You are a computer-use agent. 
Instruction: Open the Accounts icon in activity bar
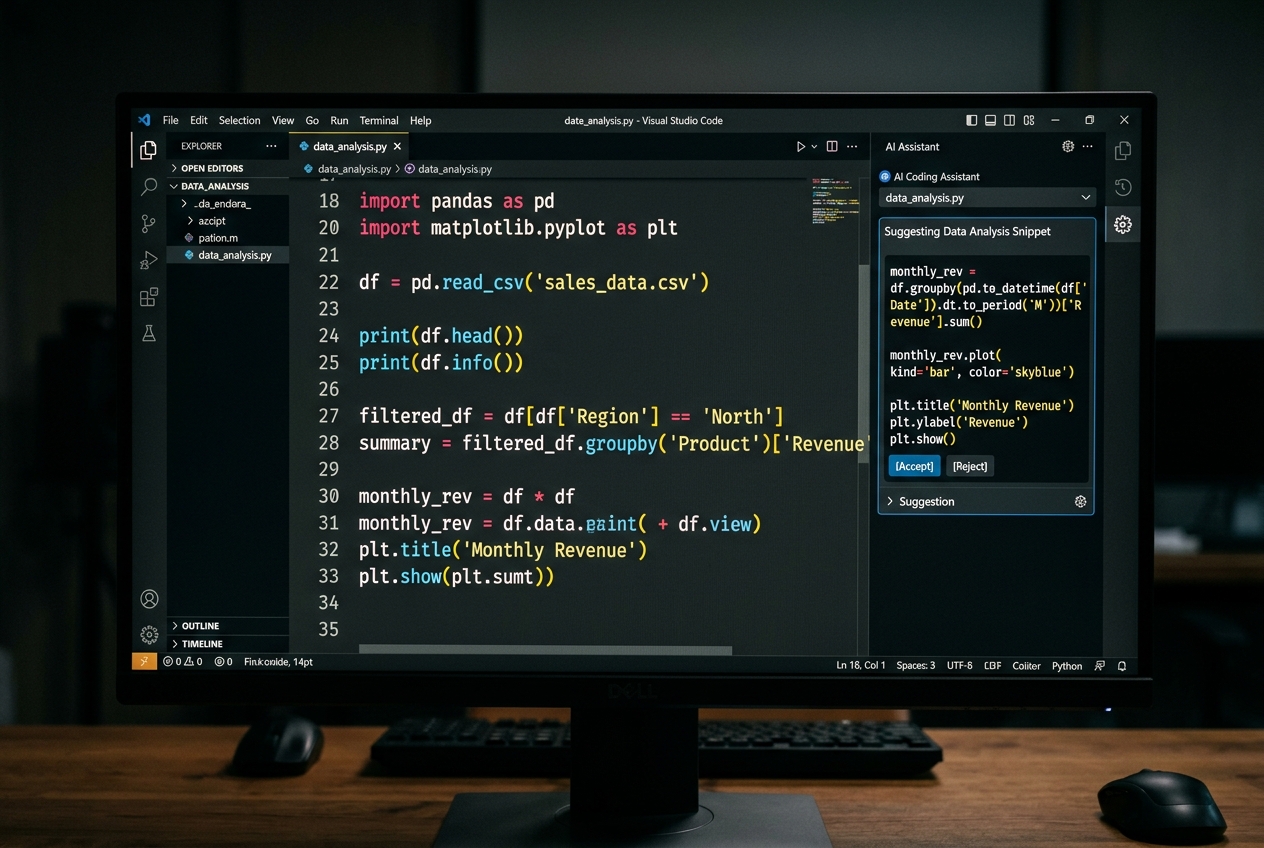pos(149,599)
